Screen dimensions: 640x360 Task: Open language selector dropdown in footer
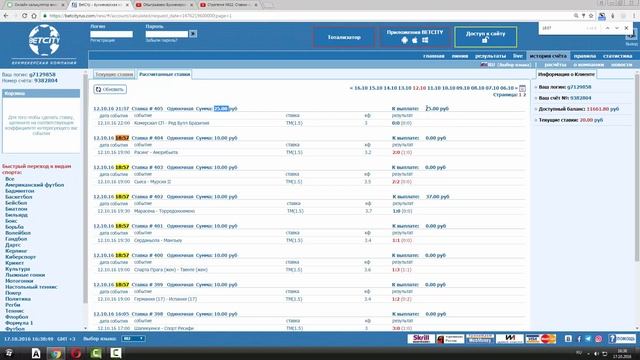point(133,338)
